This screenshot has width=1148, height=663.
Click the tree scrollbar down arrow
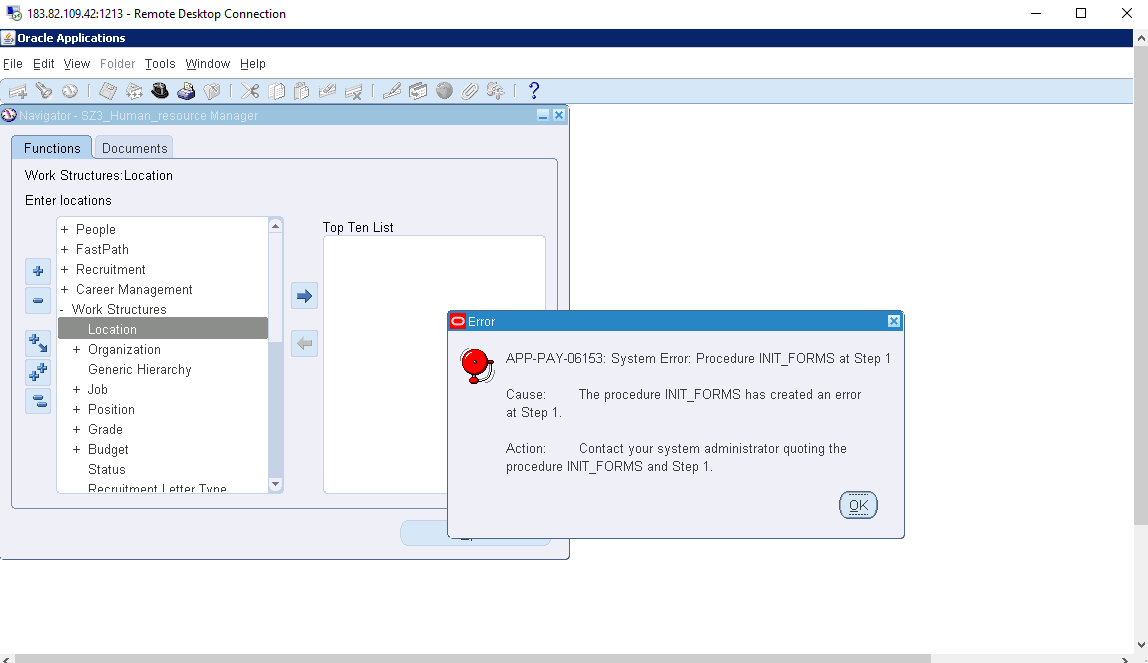click(275, 484)
